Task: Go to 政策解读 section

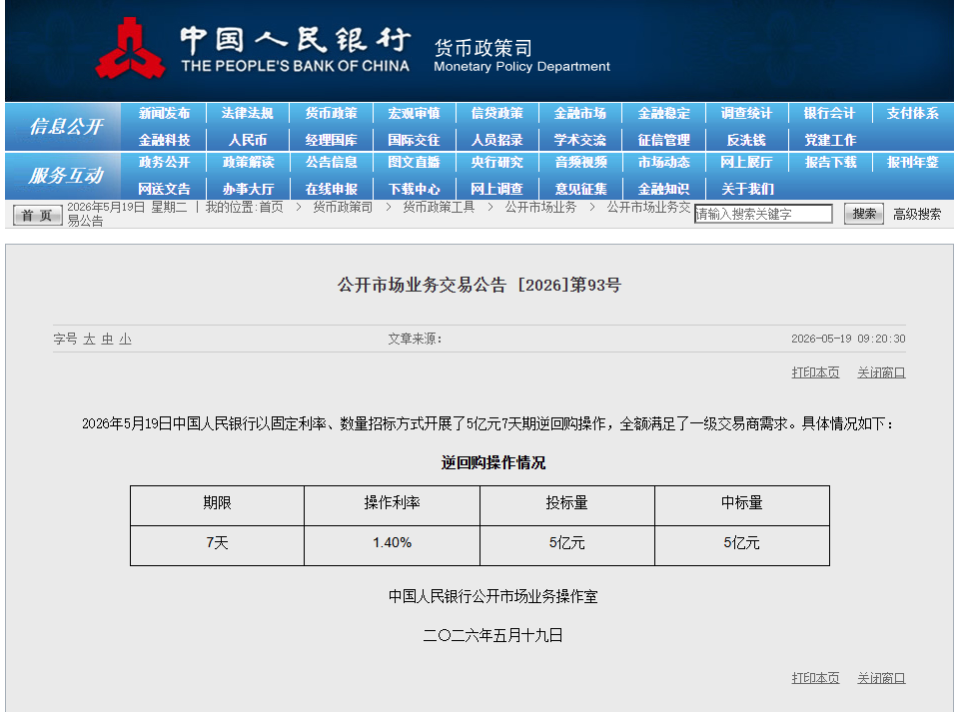Action: click(x=247, y=162)
